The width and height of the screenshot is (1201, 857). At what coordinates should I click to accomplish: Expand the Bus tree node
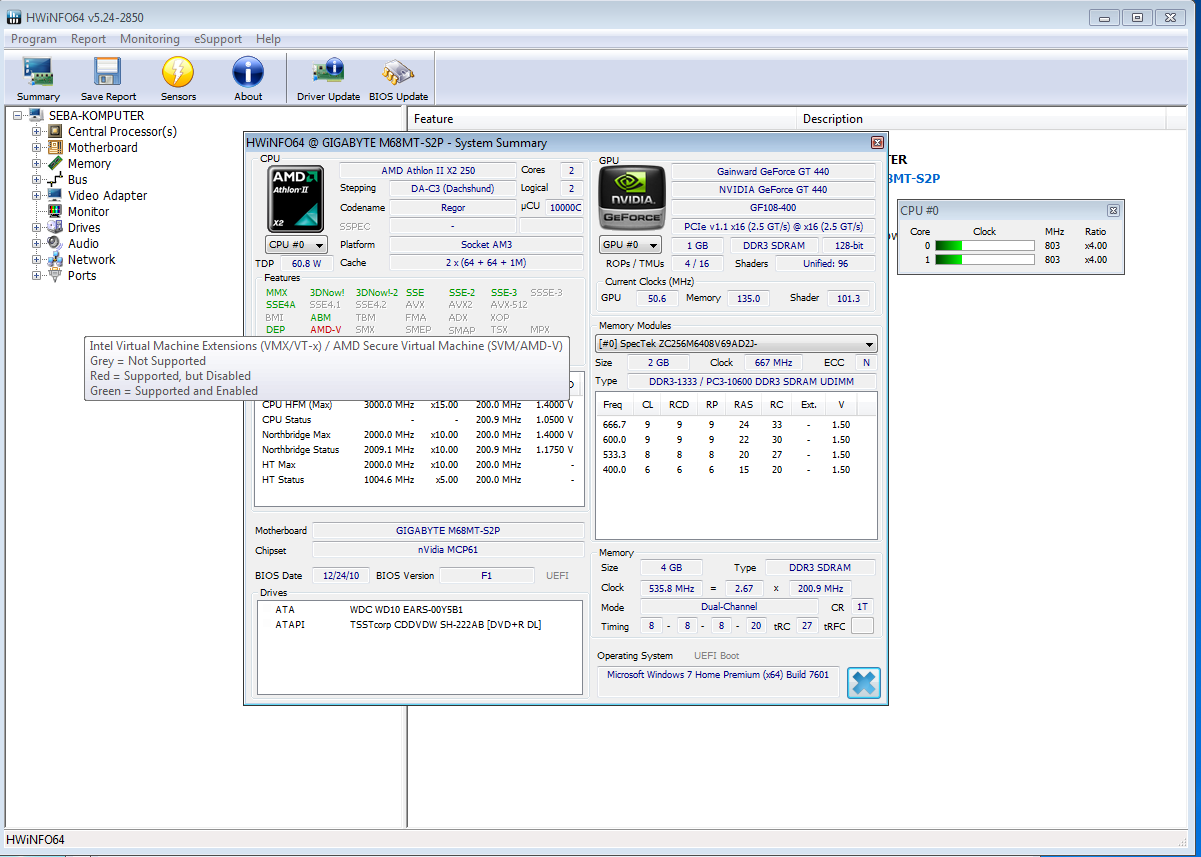36,180
